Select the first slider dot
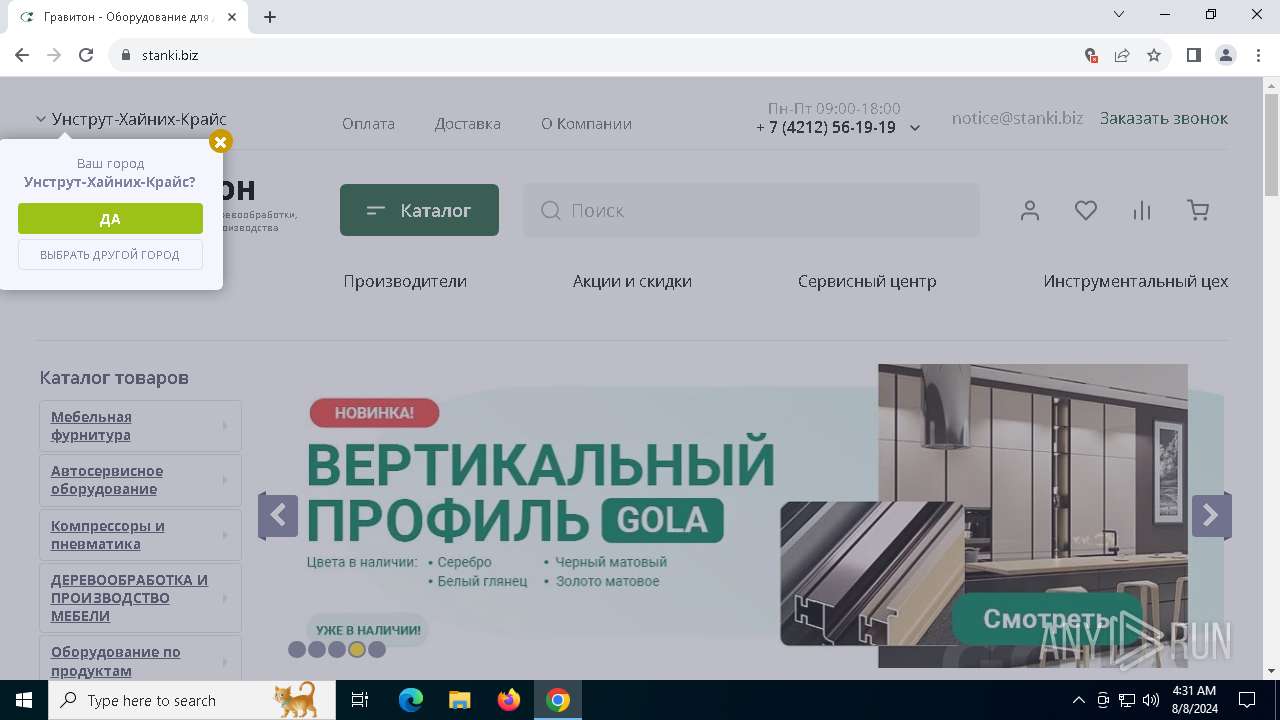1280x720 pixels. pos(297,650)
